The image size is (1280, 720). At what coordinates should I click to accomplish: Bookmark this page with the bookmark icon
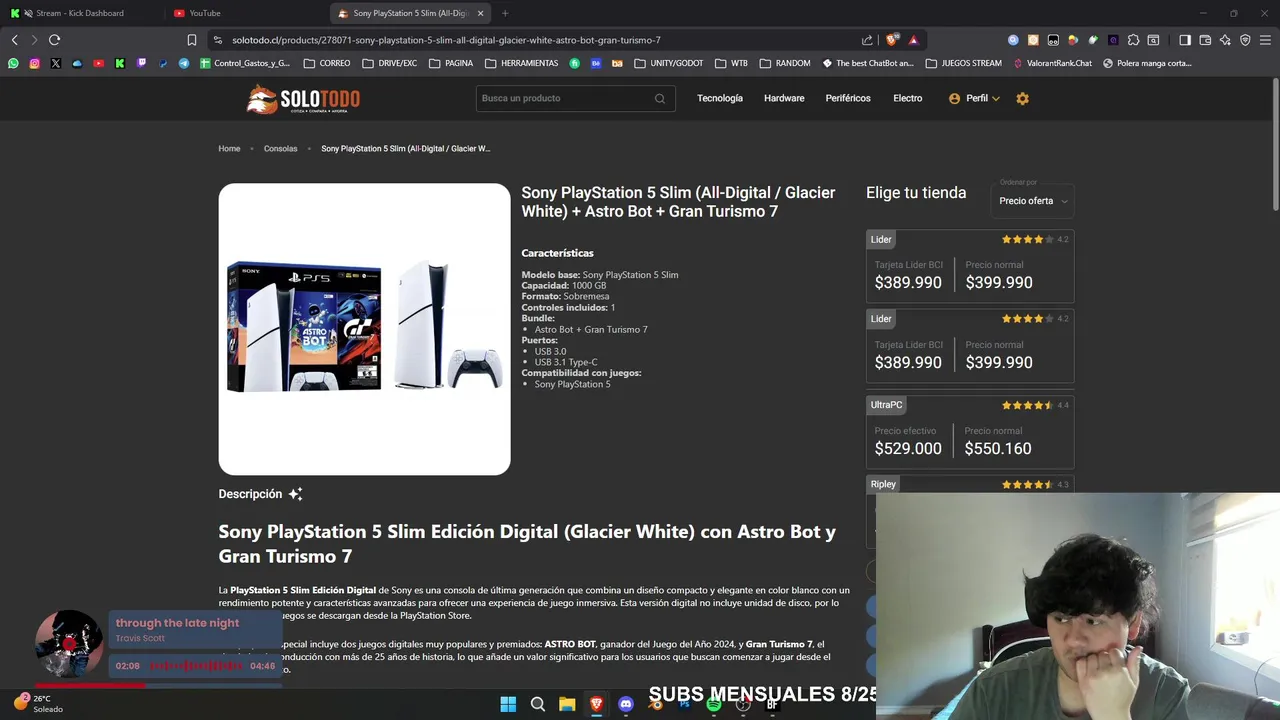point(191,40)
